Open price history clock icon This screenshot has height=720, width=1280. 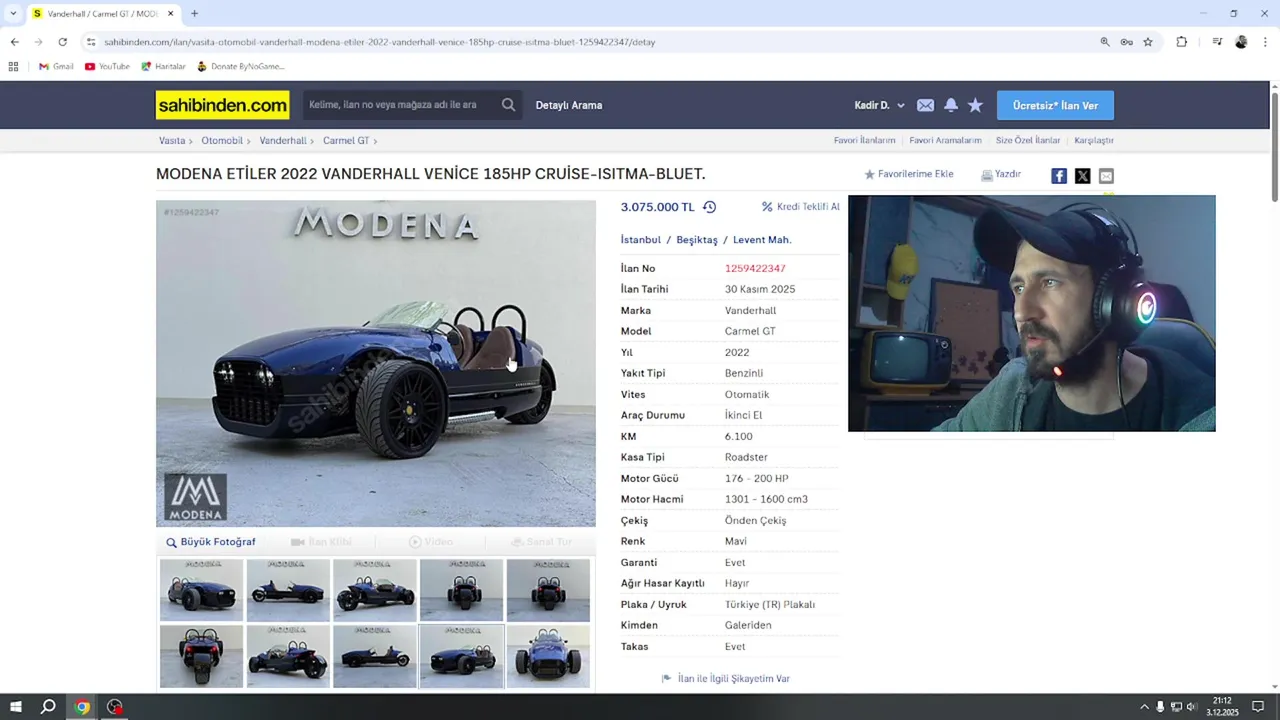[709, 207]
